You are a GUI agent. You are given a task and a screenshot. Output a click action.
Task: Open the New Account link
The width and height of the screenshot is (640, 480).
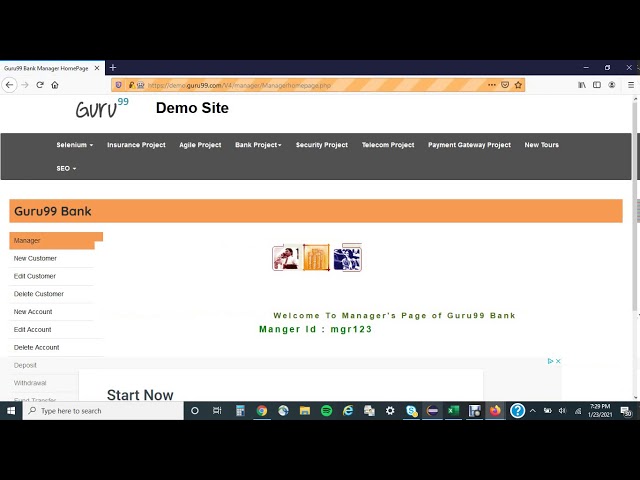[x=33, y=312]
